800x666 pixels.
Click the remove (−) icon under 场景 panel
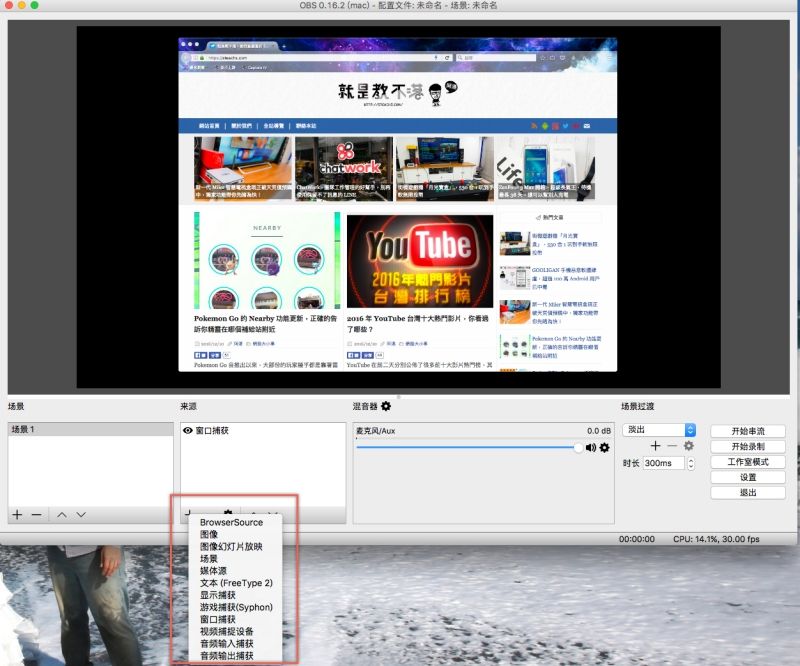35,515
